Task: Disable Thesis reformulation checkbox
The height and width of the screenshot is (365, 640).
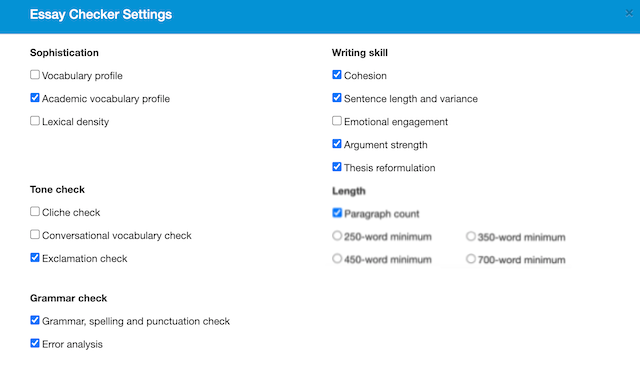Action: point(337,167)
